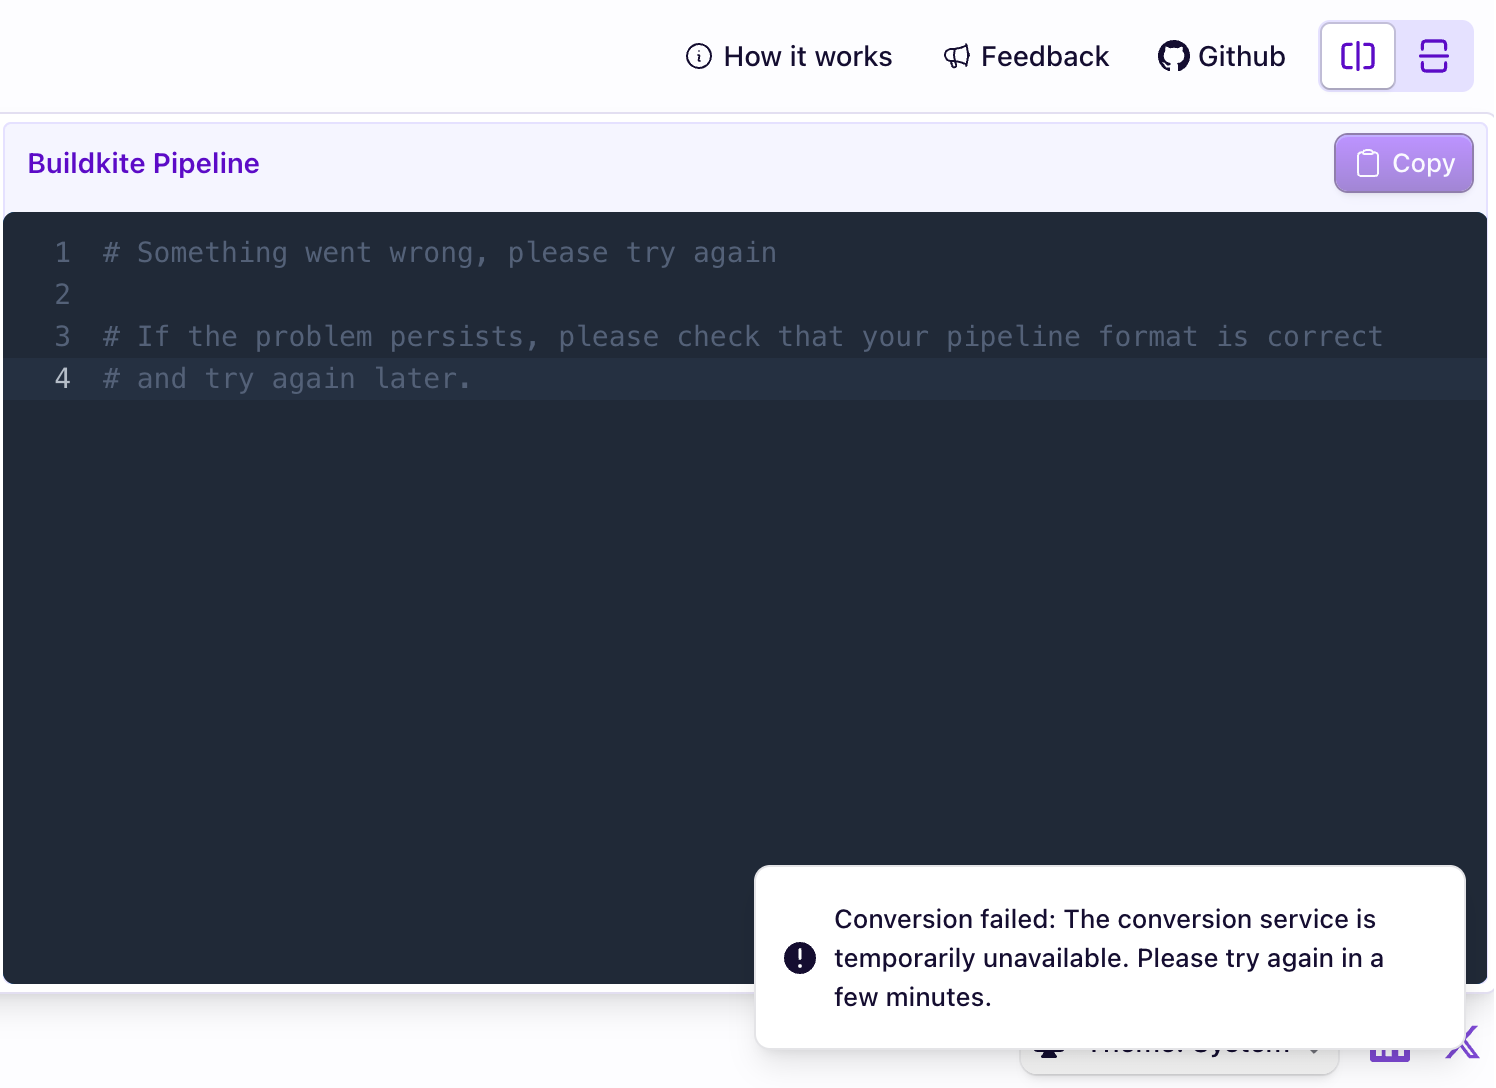Open the How it works page

(807, 56)
